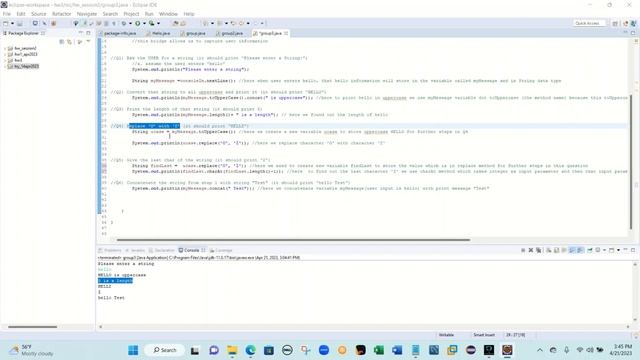Open the Project menu
The height and width of the screenshot is (360, 640).
[131, 14]
